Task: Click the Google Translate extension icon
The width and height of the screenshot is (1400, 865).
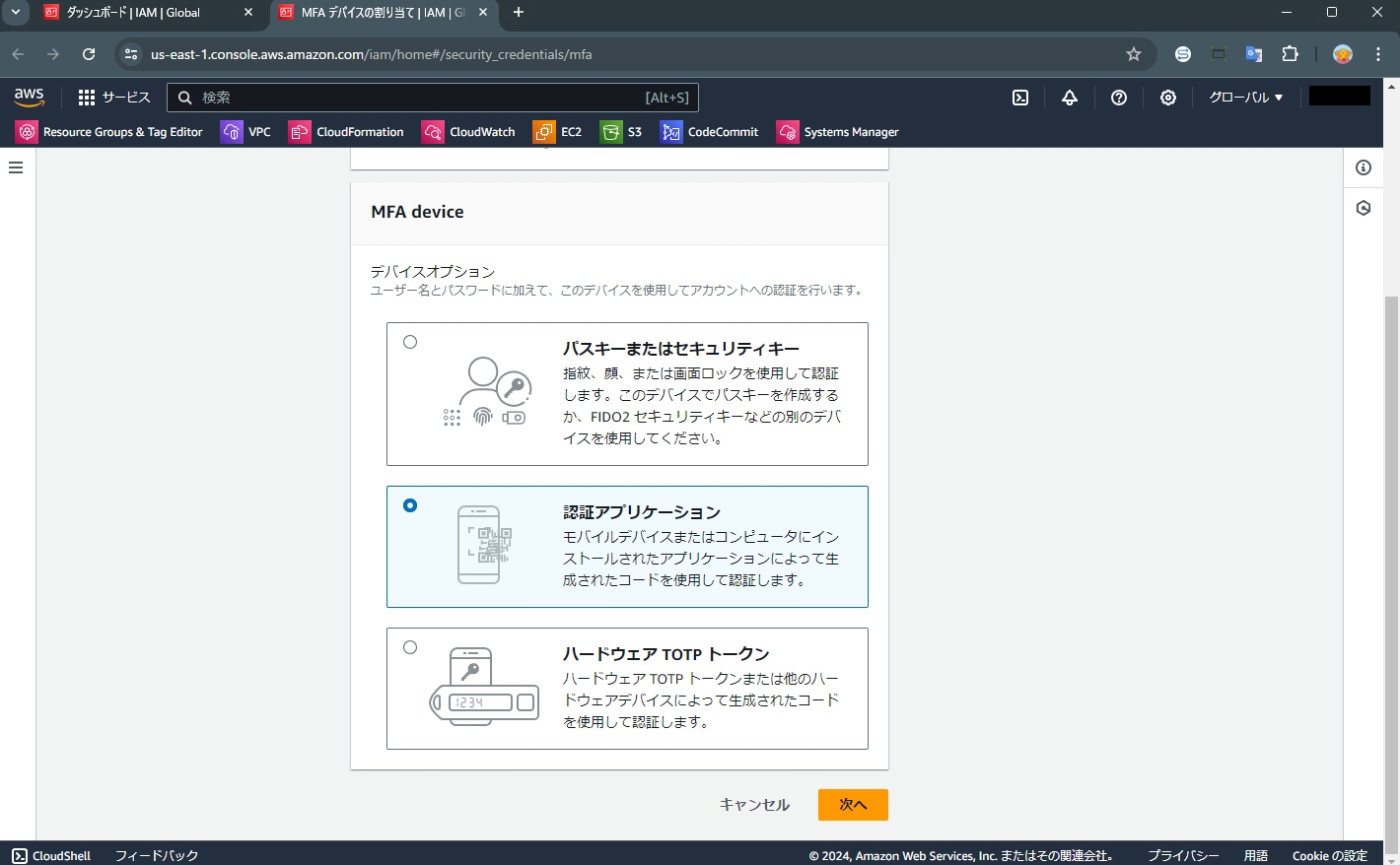Action: (x=1254, y=54)
